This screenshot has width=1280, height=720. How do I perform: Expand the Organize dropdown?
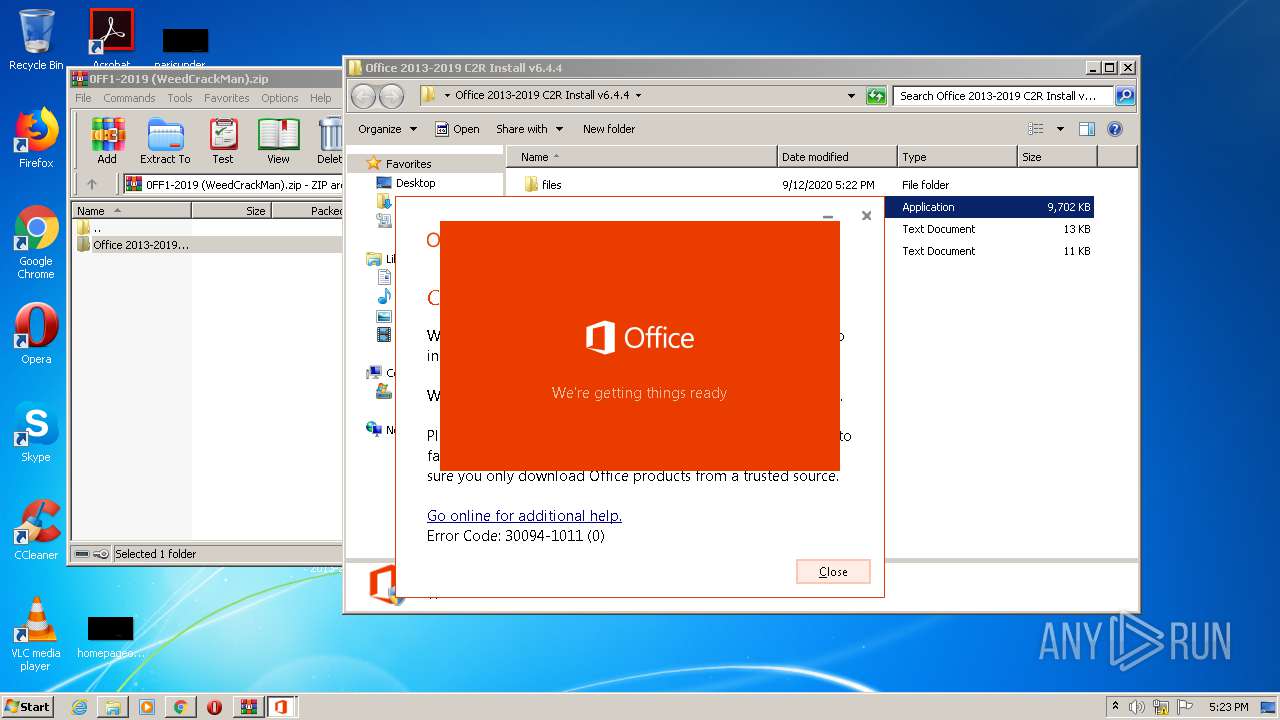[387, 129]
